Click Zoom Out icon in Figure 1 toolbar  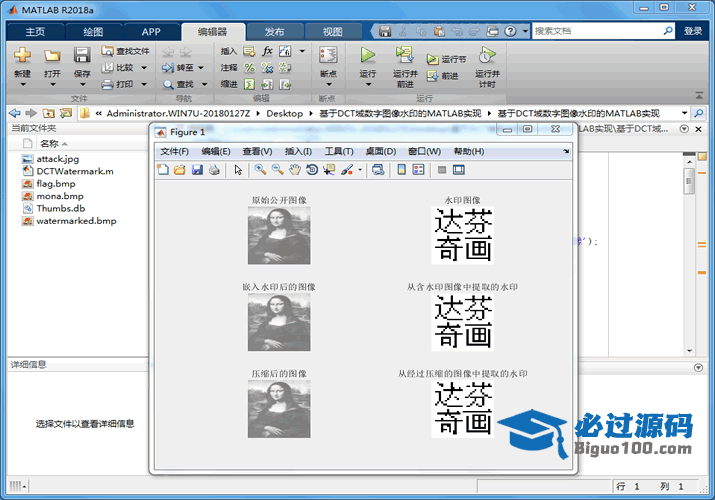point(277,170)
